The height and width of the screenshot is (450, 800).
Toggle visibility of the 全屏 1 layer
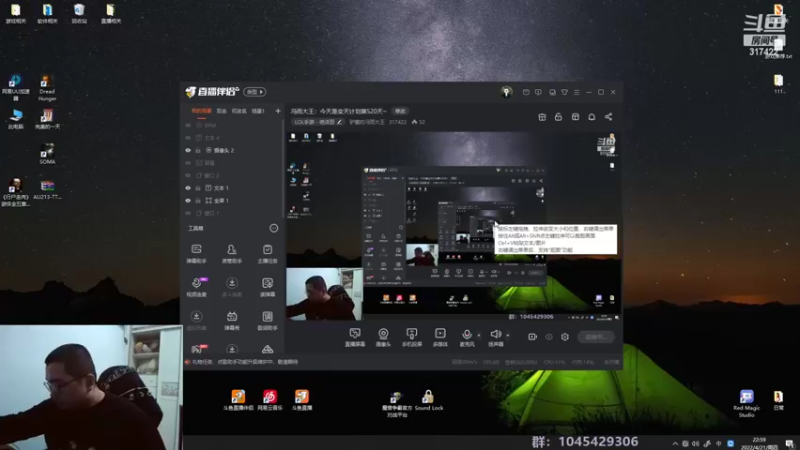coord(188,201)
